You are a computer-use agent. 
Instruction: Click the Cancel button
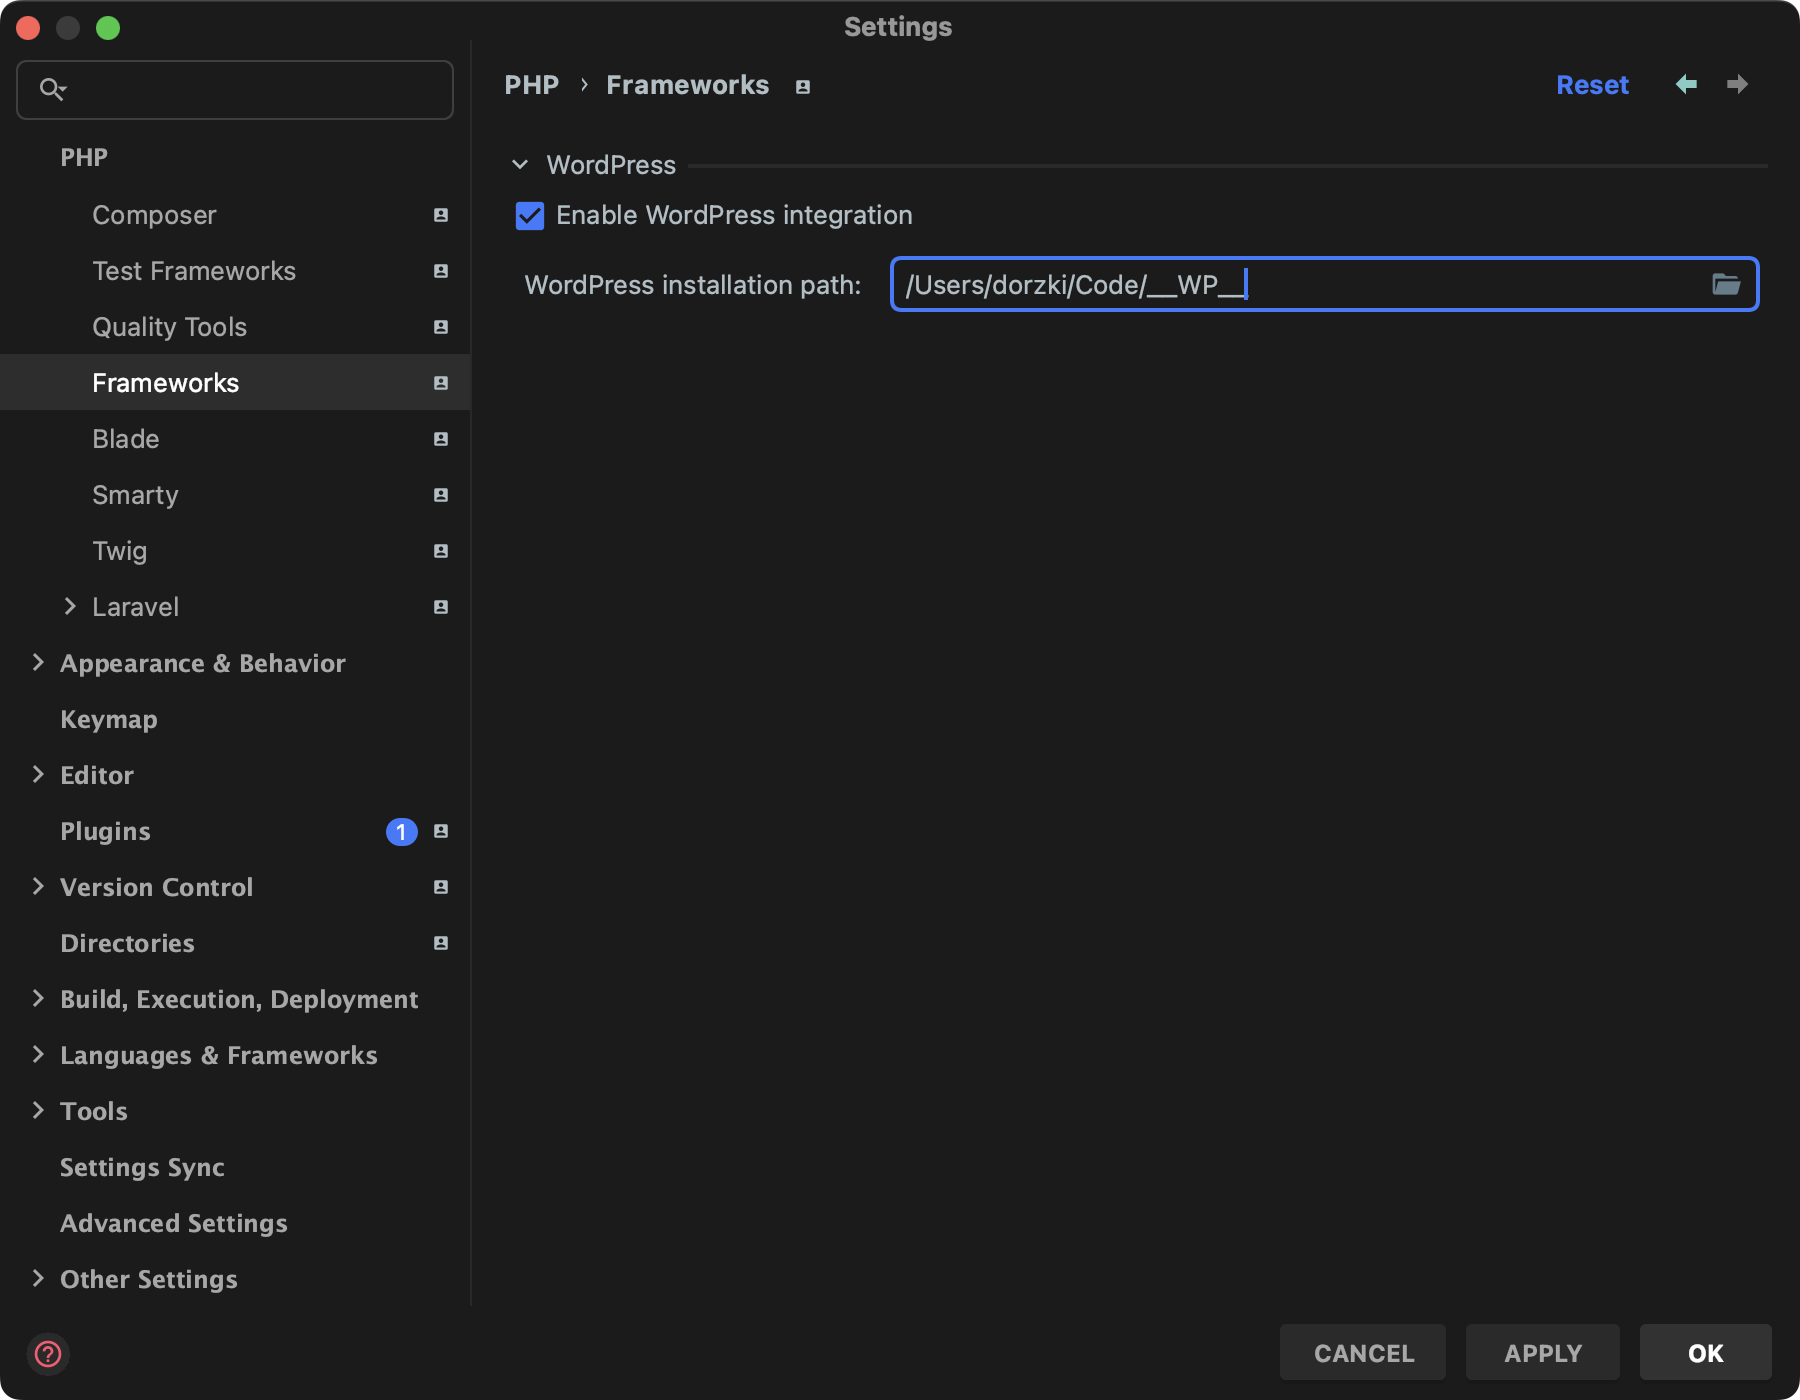tap(1363, 1353)
